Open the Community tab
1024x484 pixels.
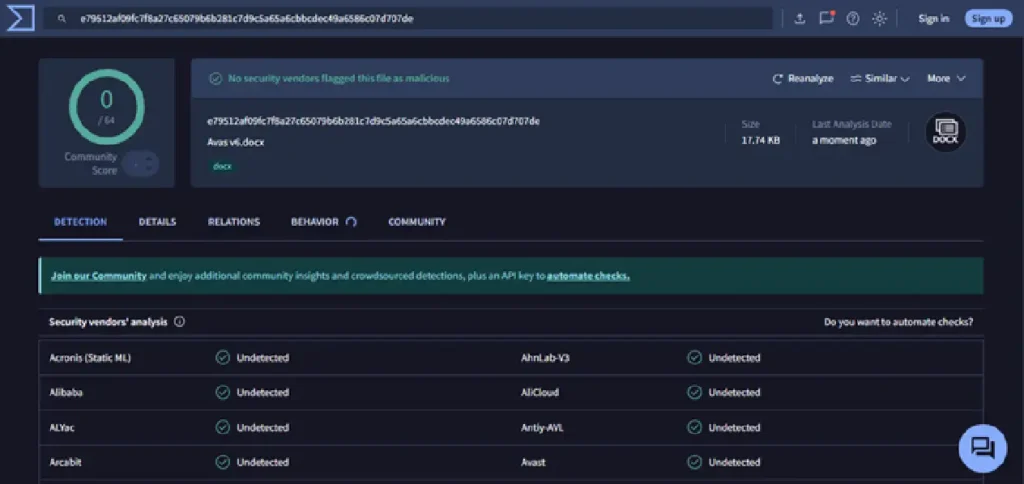pos(417,222)
